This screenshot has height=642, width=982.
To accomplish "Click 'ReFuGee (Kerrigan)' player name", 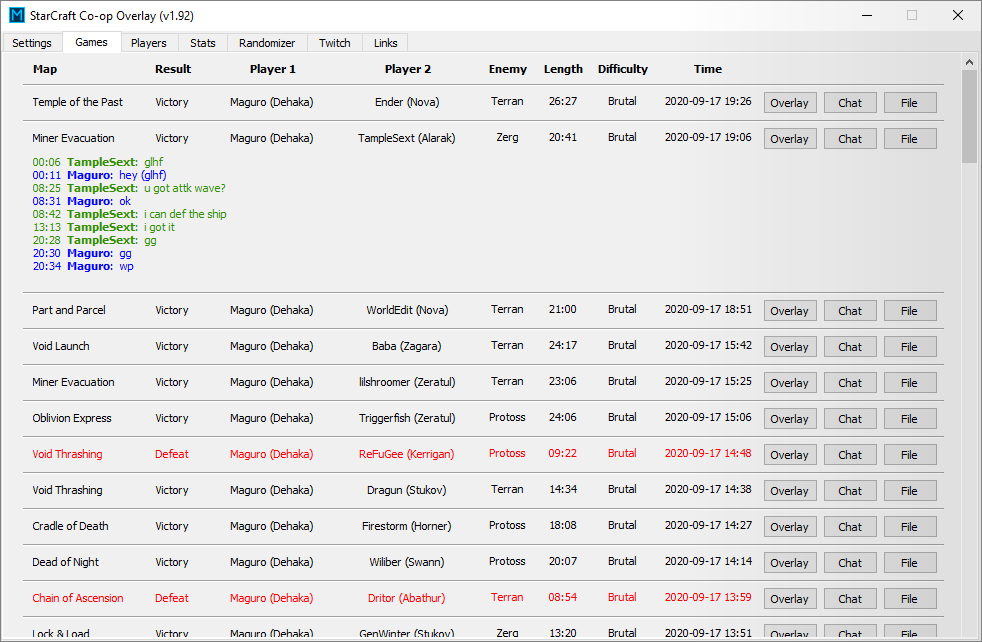I will pos(406,454).
